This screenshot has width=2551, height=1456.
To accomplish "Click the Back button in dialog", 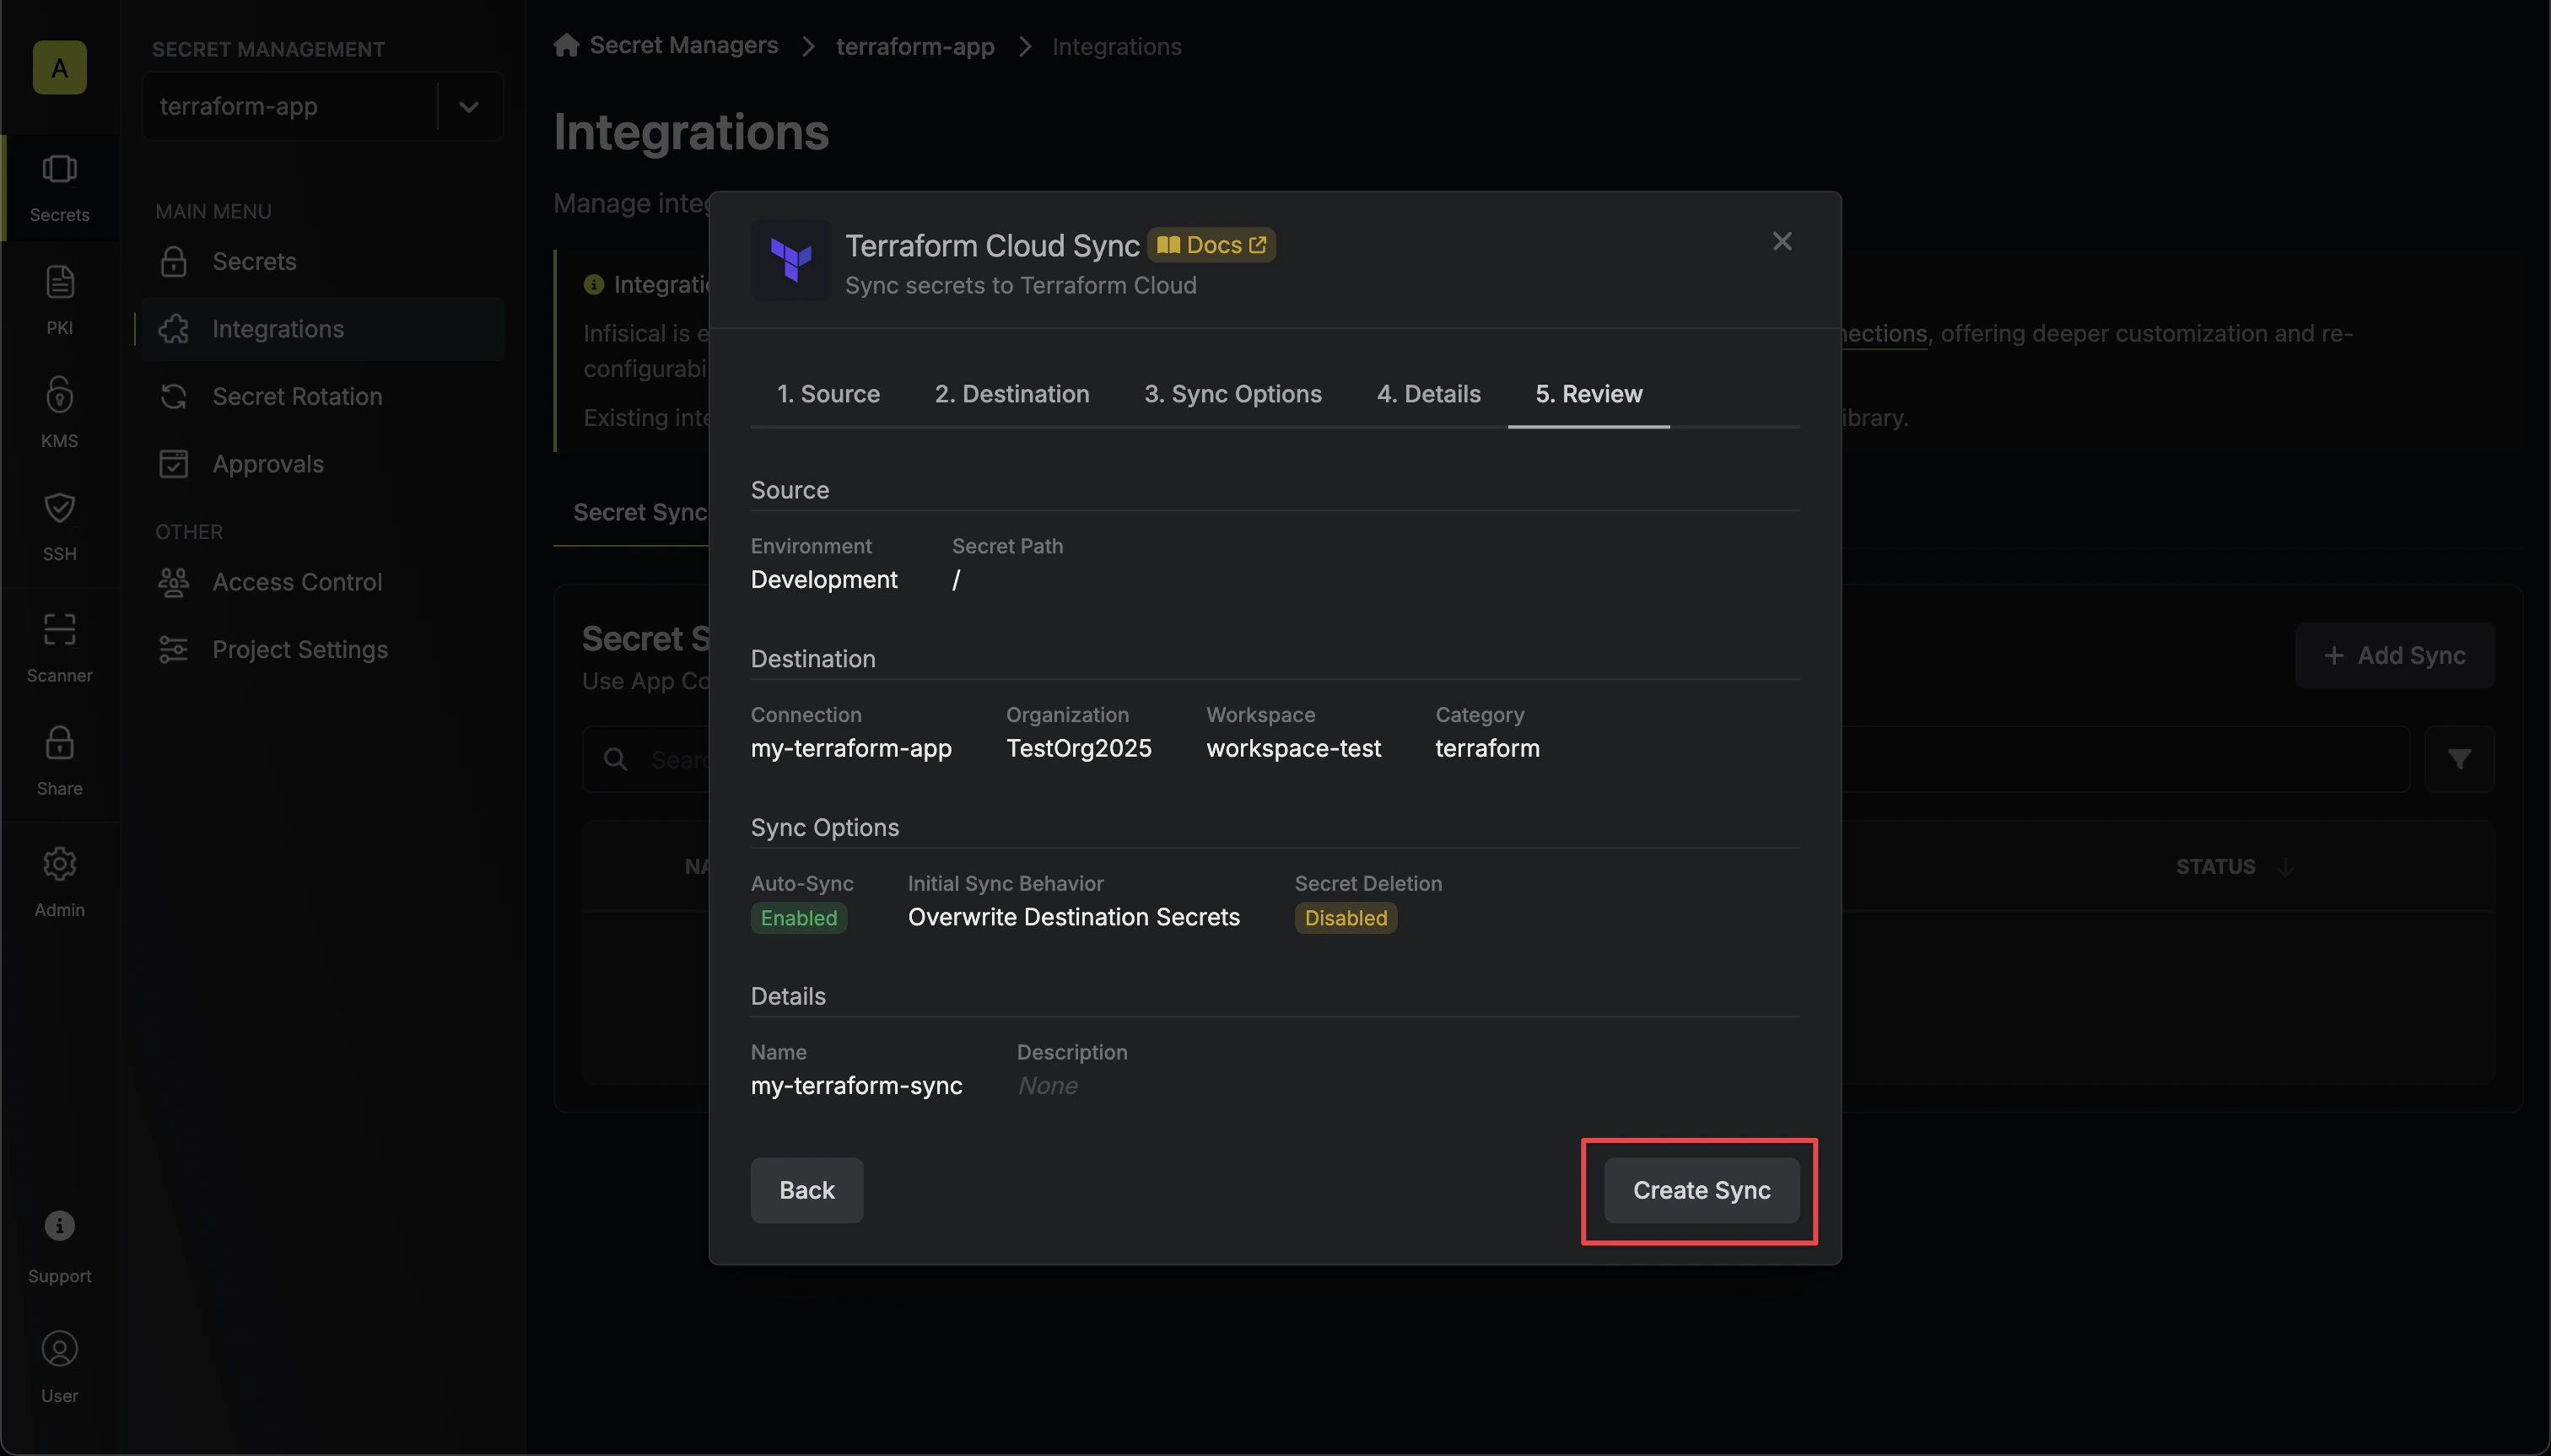I will pyautogui.click(x=806, y=1190).
